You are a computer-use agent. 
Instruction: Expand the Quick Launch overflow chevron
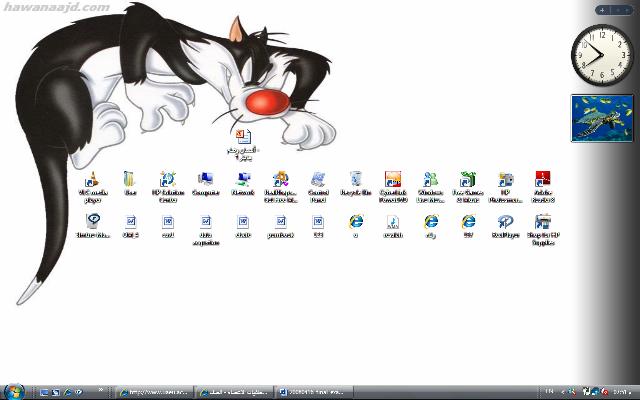pos(101,390)
